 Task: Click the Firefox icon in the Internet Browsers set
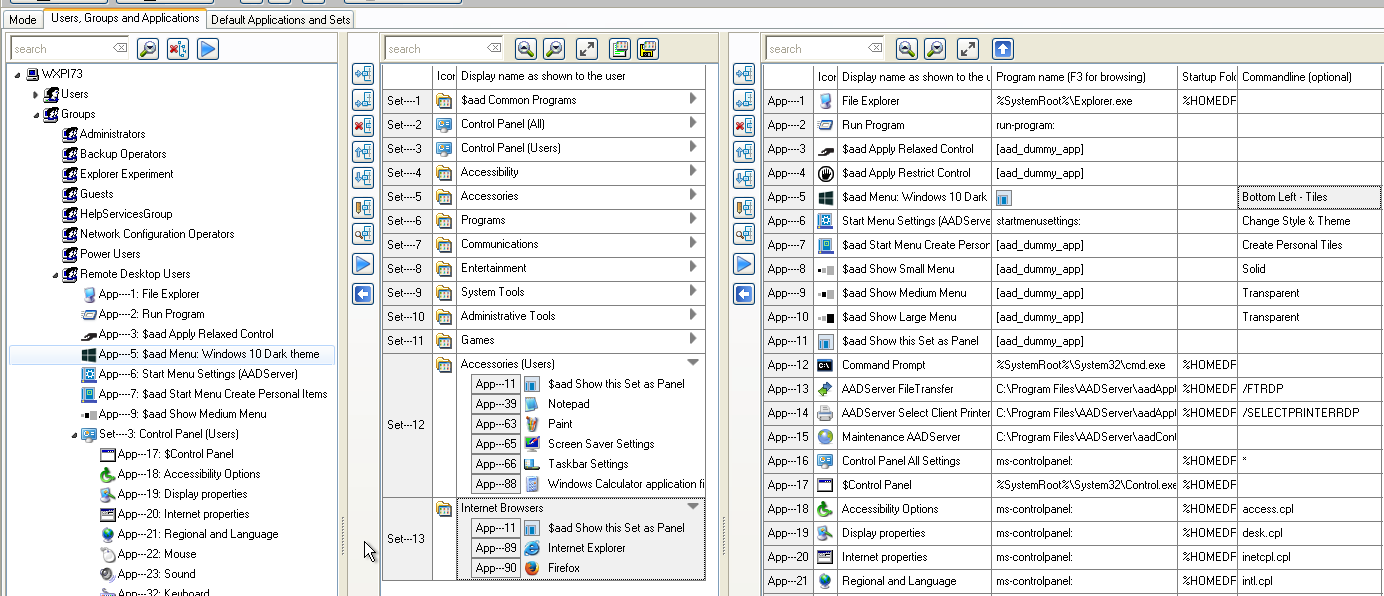[x=532, y=568]
